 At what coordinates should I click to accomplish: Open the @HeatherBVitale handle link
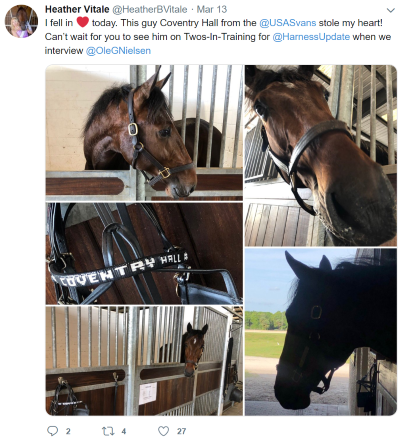coord(150,9)
